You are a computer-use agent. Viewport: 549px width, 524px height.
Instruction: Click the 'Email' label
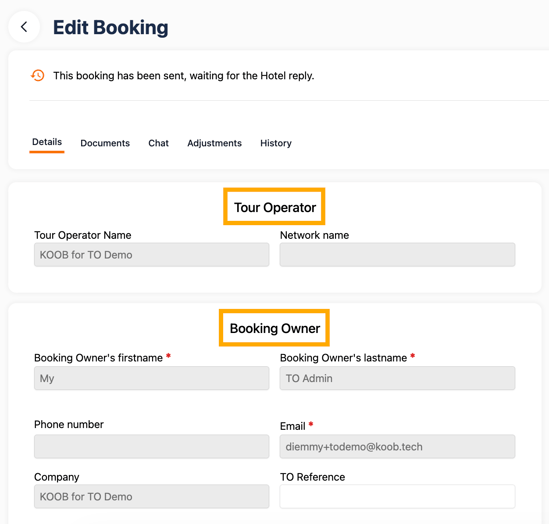[x=293, y=426]
